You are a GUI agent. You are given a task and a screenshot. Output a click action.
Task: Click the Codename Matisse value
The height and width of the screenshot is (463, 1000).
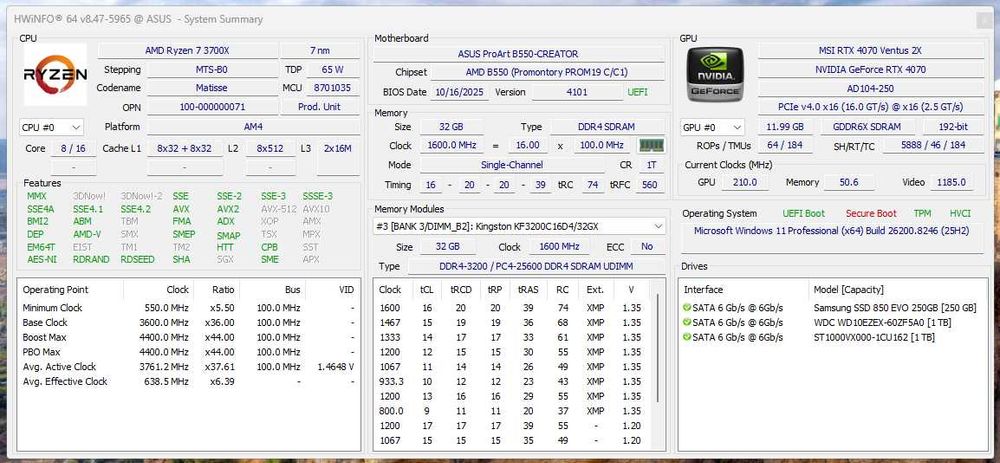click(x=212, y=88)
